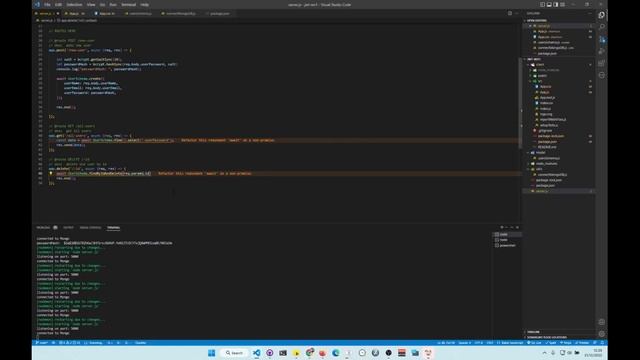Click the git branch status item
The image size is (640, 360).
42,343
